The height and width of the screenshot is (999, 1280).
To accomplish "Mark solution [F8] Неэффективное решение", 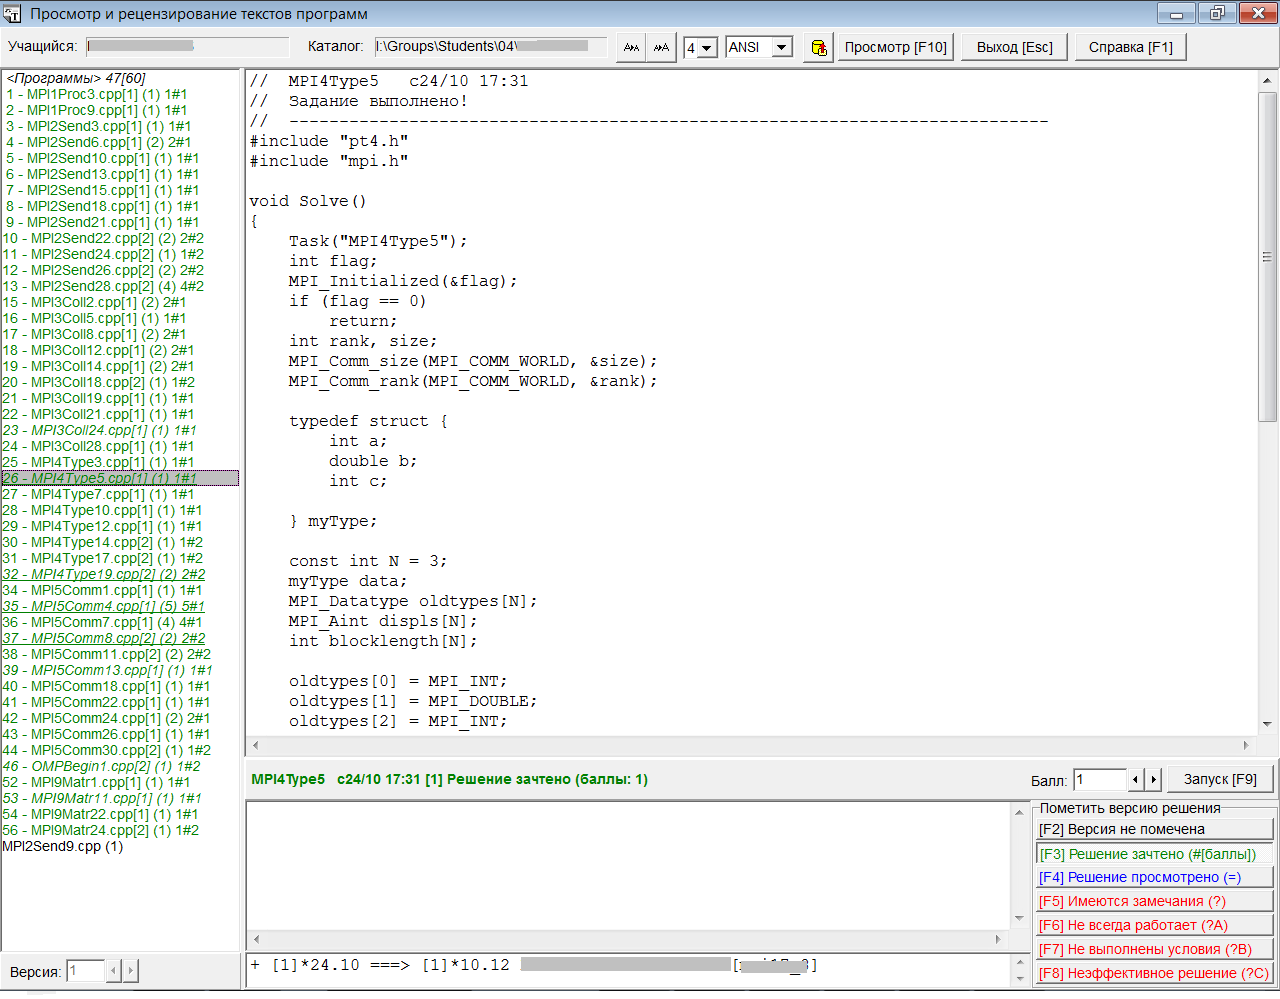I will (1154, 973).
